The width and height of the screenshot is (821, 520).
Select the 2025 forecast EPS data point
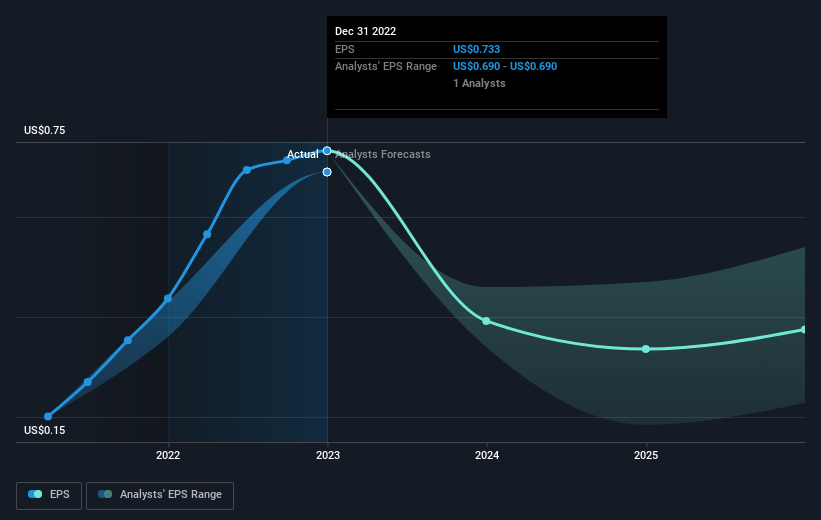(646, 349)
